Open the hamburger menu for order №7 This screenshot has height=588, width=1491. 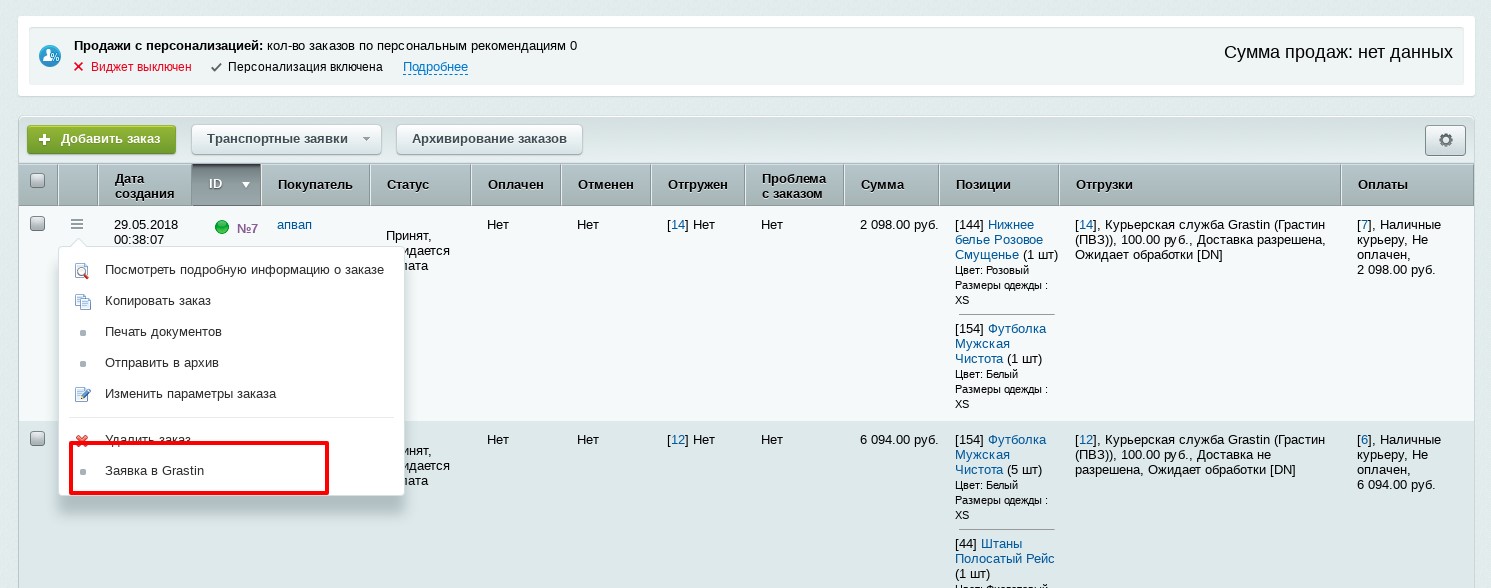point(77,225)
